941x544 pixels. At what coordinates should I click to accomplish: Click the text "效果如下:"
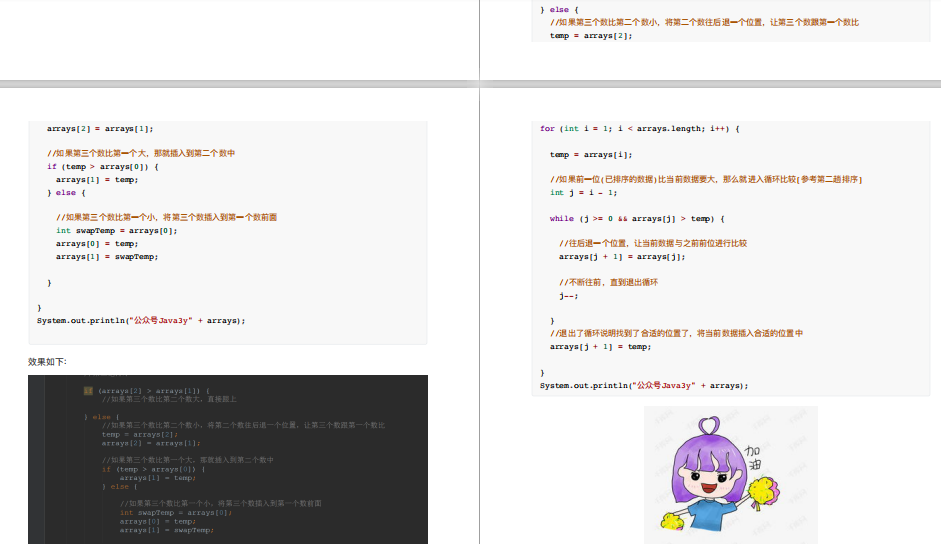[47, 361]
